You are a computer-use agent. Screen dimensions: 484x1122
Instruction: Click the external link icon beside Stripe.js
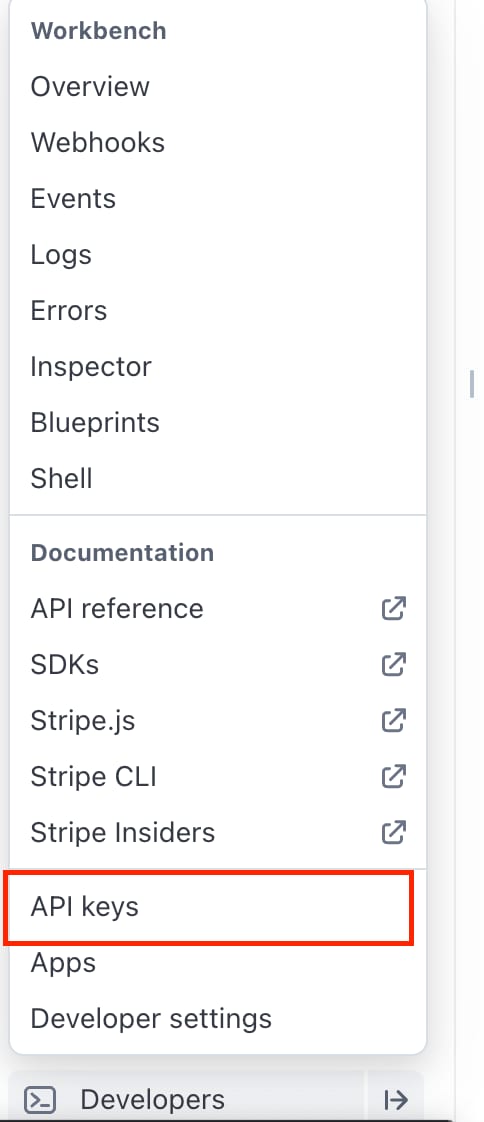(394, 720)
